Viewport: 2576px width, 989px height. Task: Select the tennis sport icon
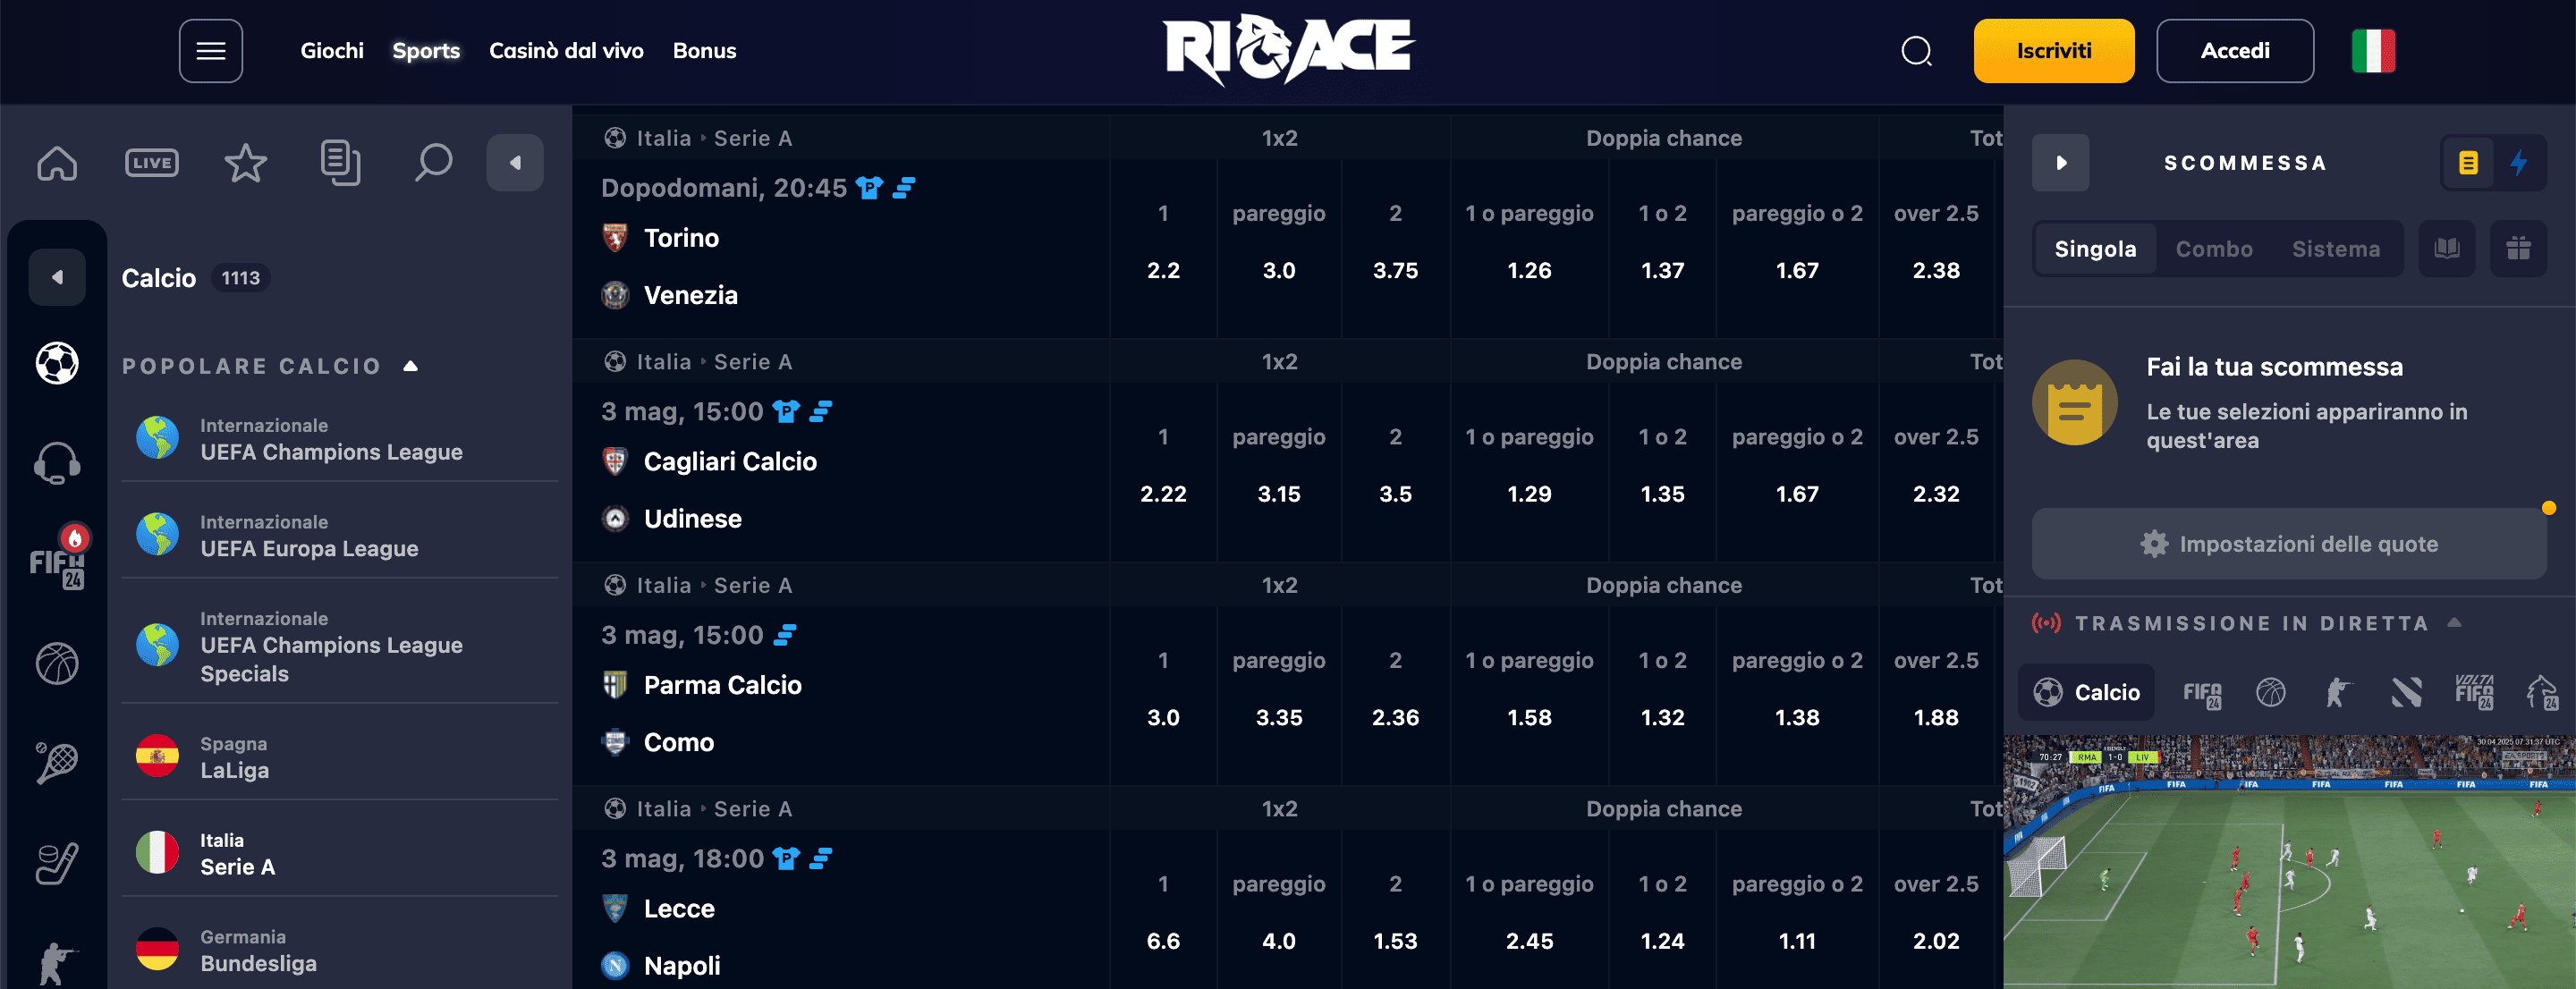pyautogui.click(x=57, y=763)
